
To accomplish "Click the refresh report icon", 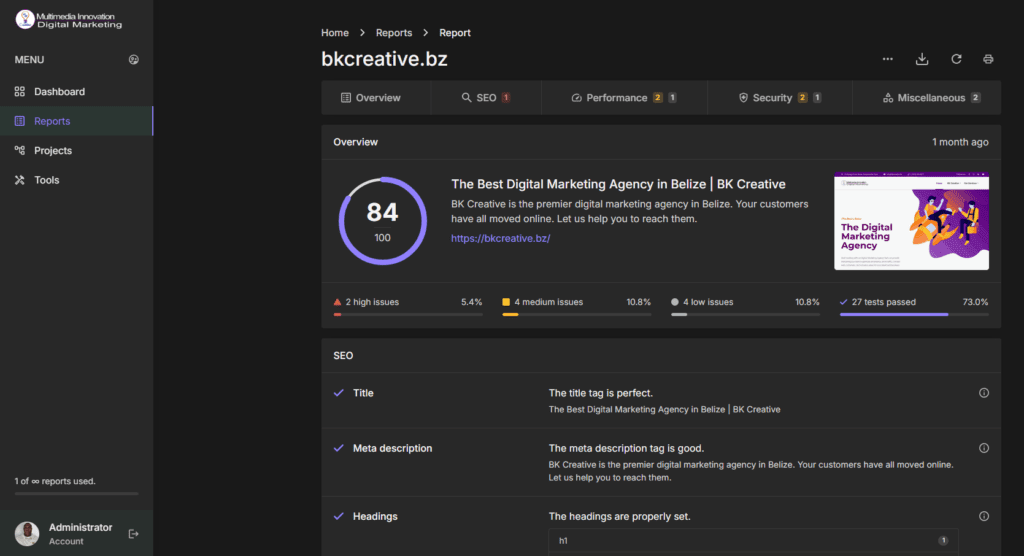I will coord(956,59).
